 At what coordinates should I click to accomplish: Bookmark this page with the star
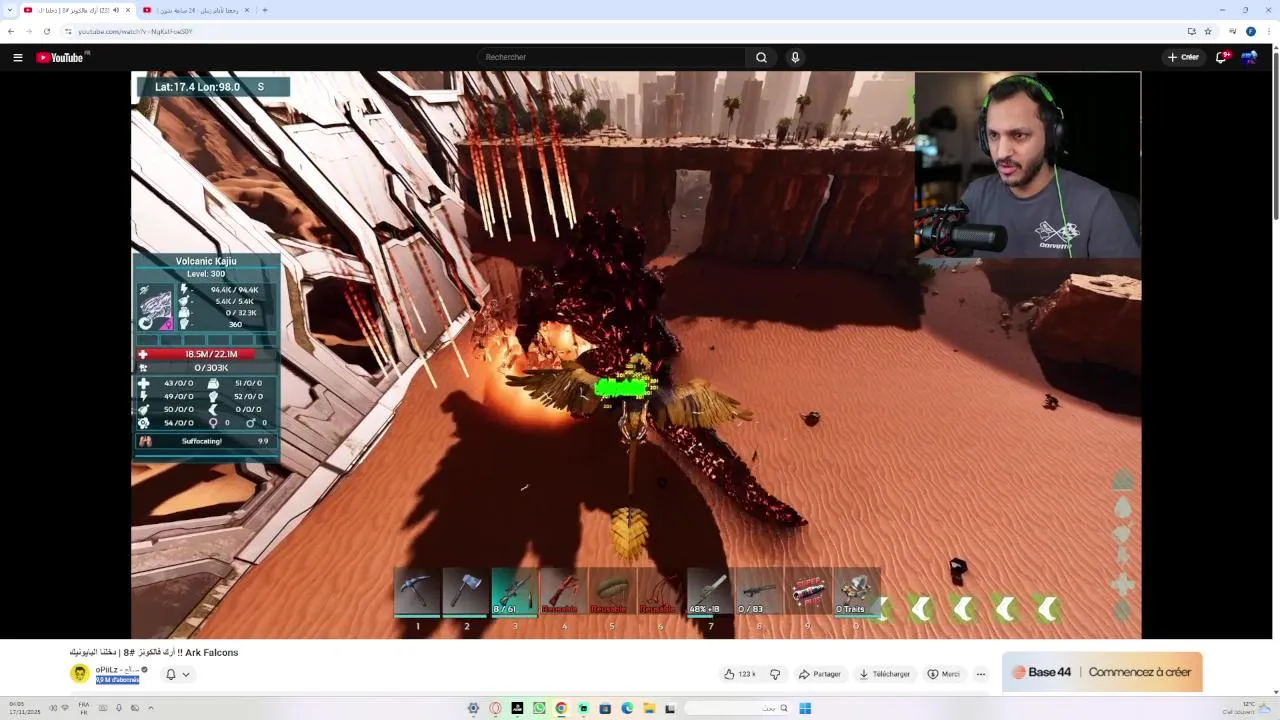pyautogui.click(x=1208, y=31)
